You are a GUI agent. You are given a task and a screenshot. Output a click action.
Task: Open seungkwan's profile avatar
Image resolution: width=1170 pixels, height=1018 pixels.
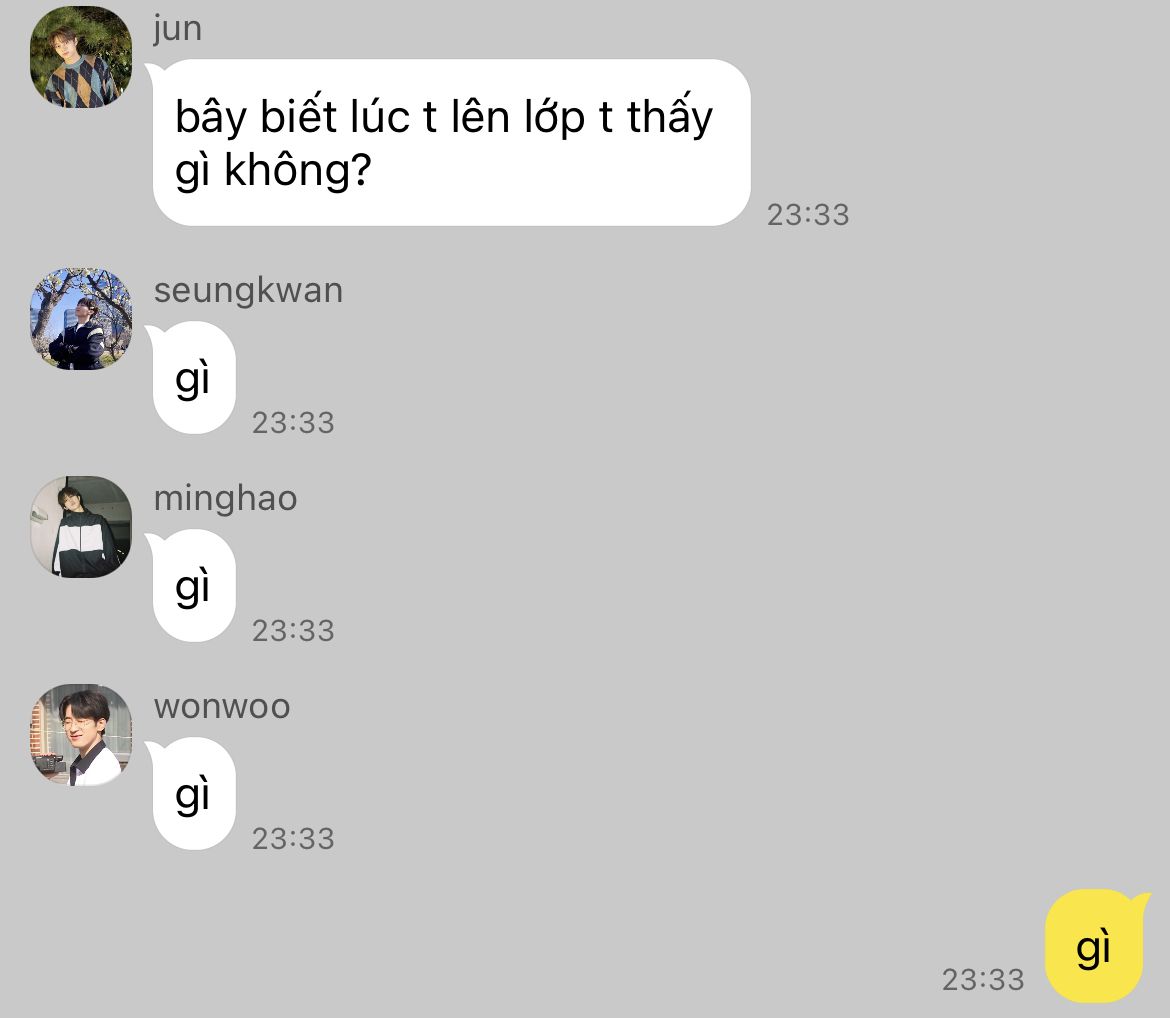81,319
